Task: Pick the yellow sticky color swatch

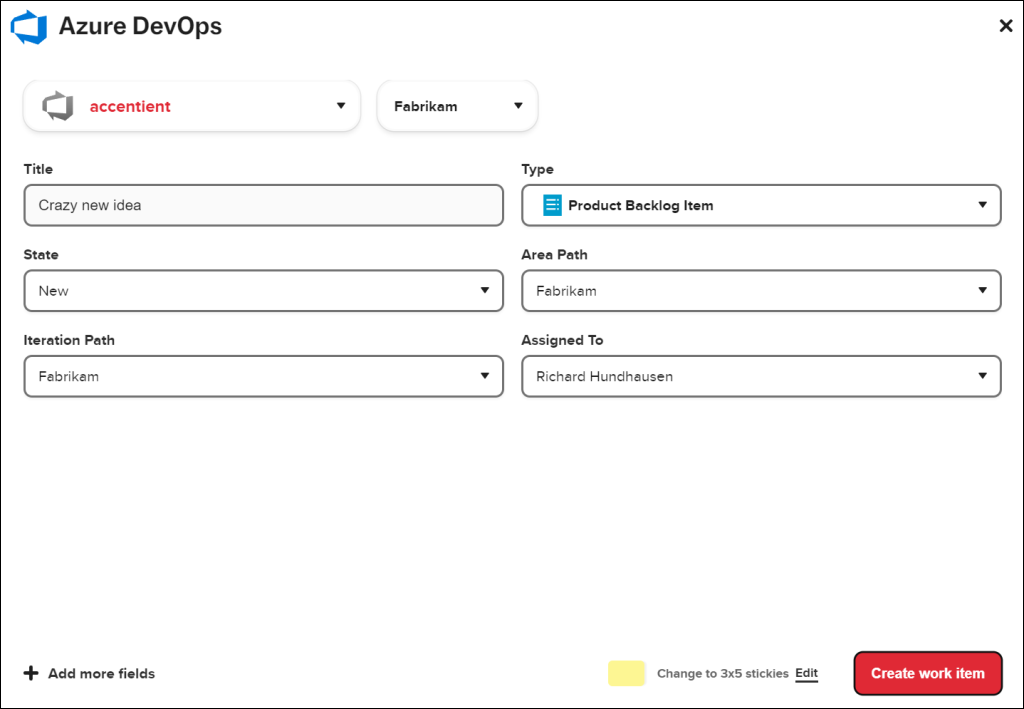Action: (627, 673)
